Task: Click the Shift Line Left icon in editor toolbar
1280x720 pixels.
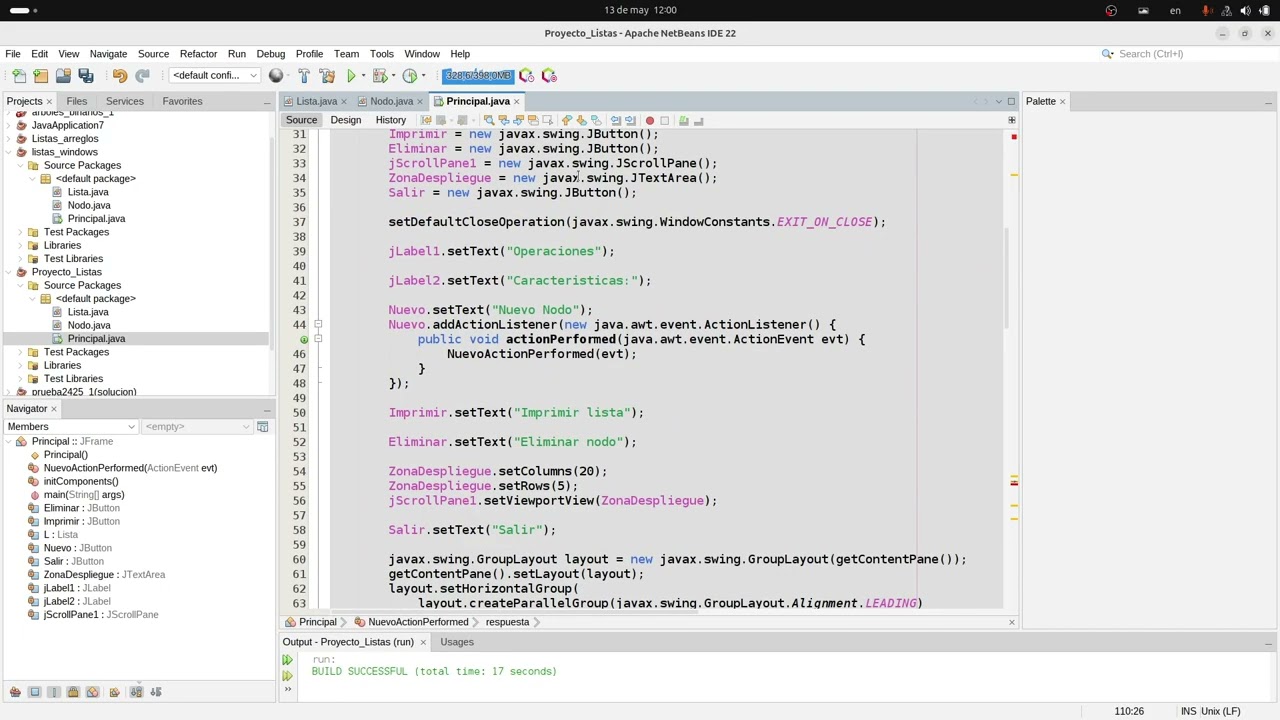Action: click(615, 121)
